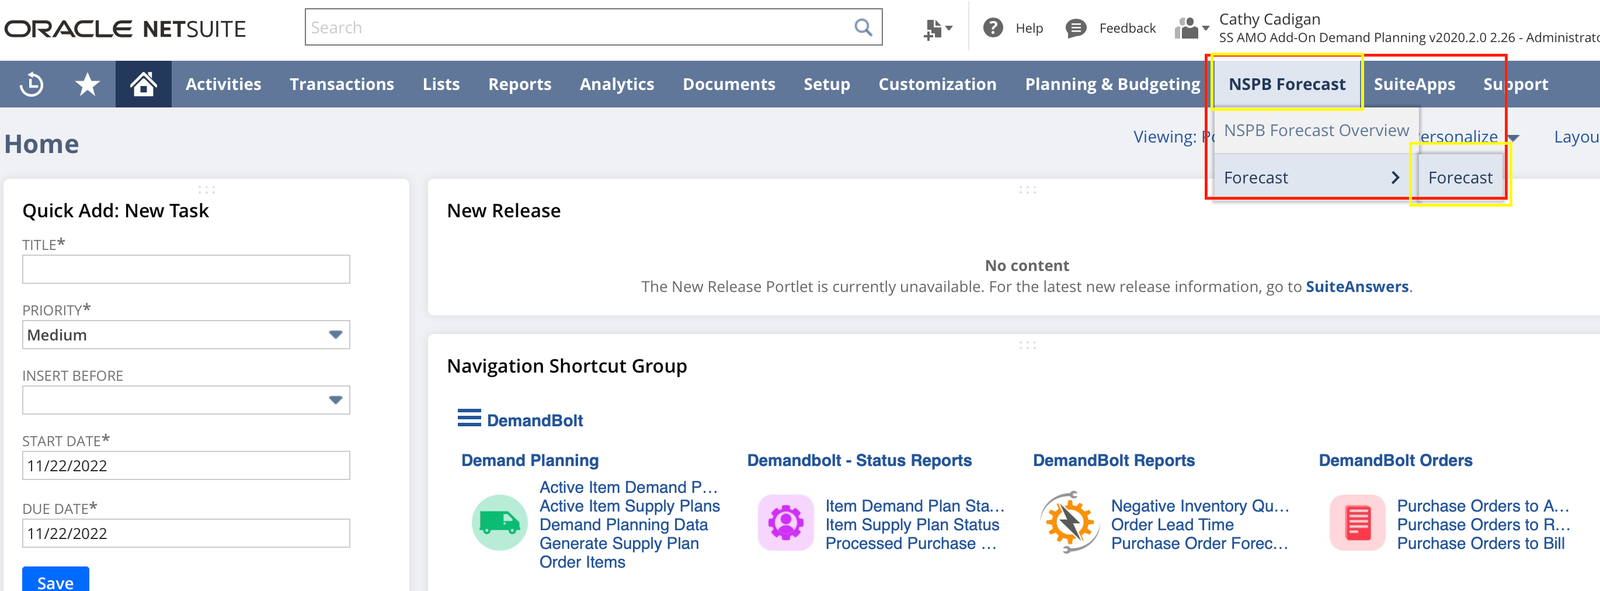The image size is (1600, 591).
Task: Grab the Quick Add portlet drag handle
Action: click(x=206, y=189)
